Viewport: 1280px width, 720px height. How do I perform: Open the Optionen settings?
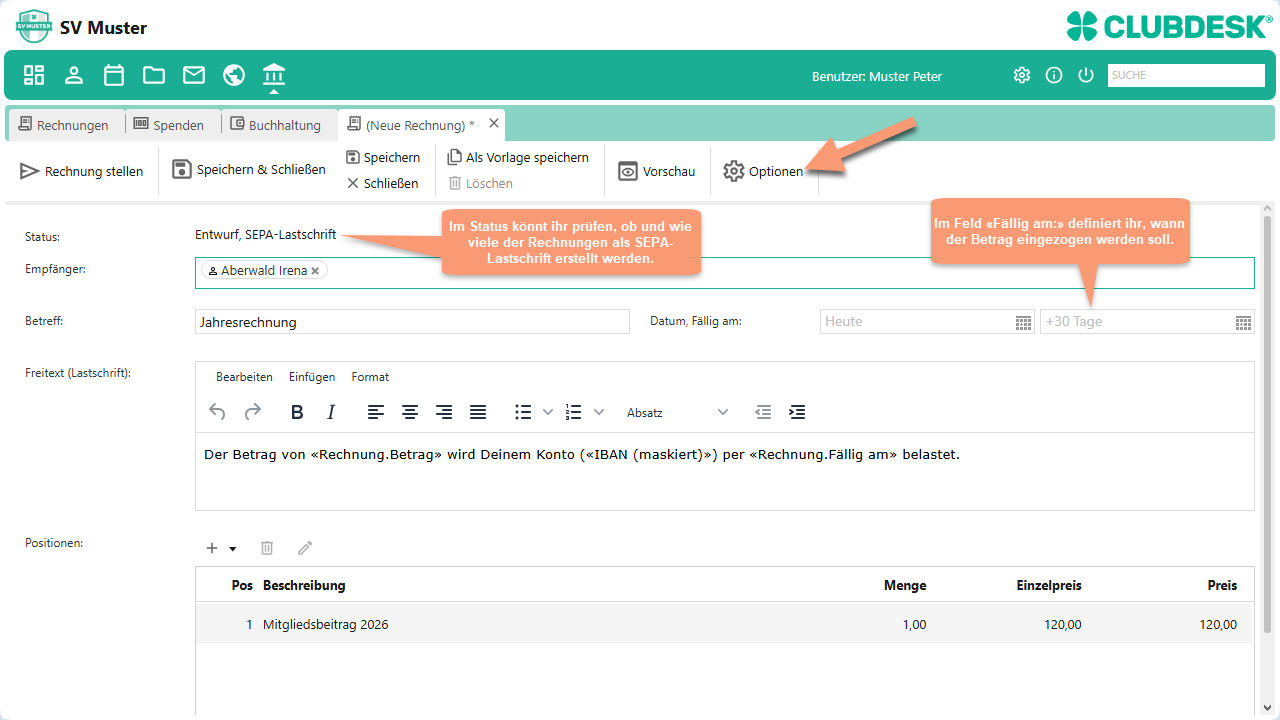pyautogui.click(x=764, y=171)
